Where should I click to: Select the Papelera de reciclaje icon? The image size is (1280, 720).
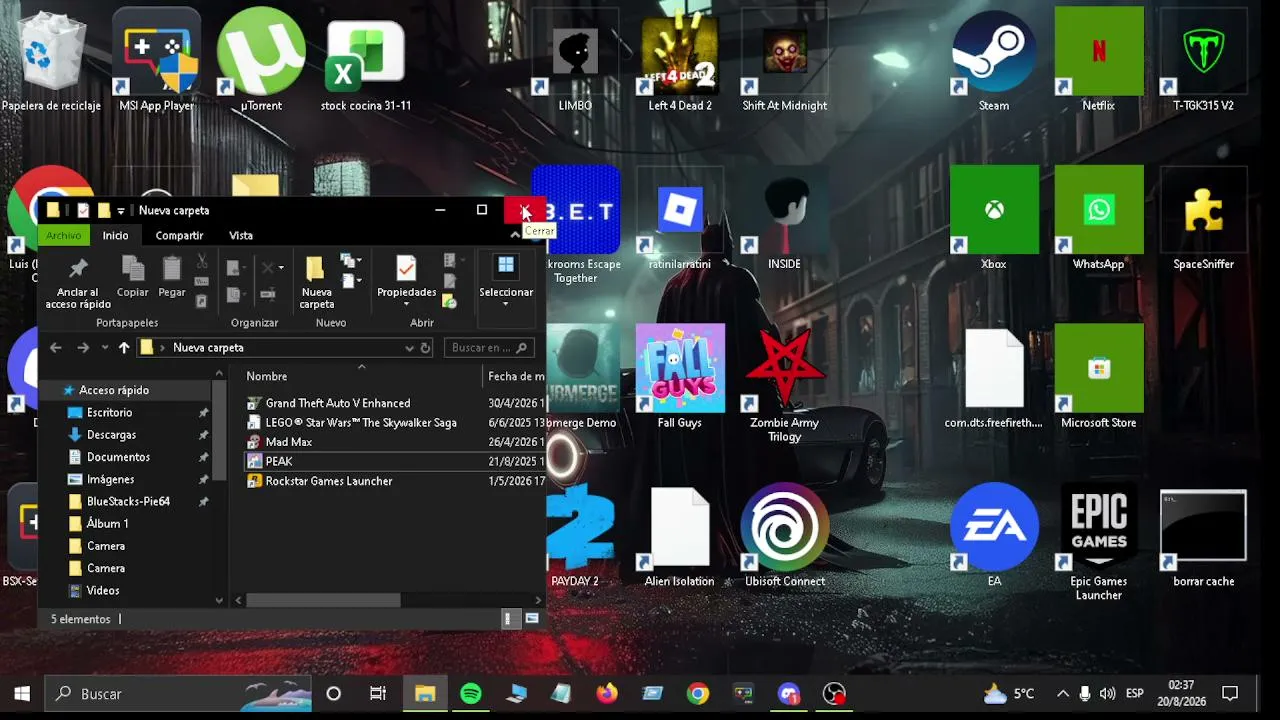[51, 60]
